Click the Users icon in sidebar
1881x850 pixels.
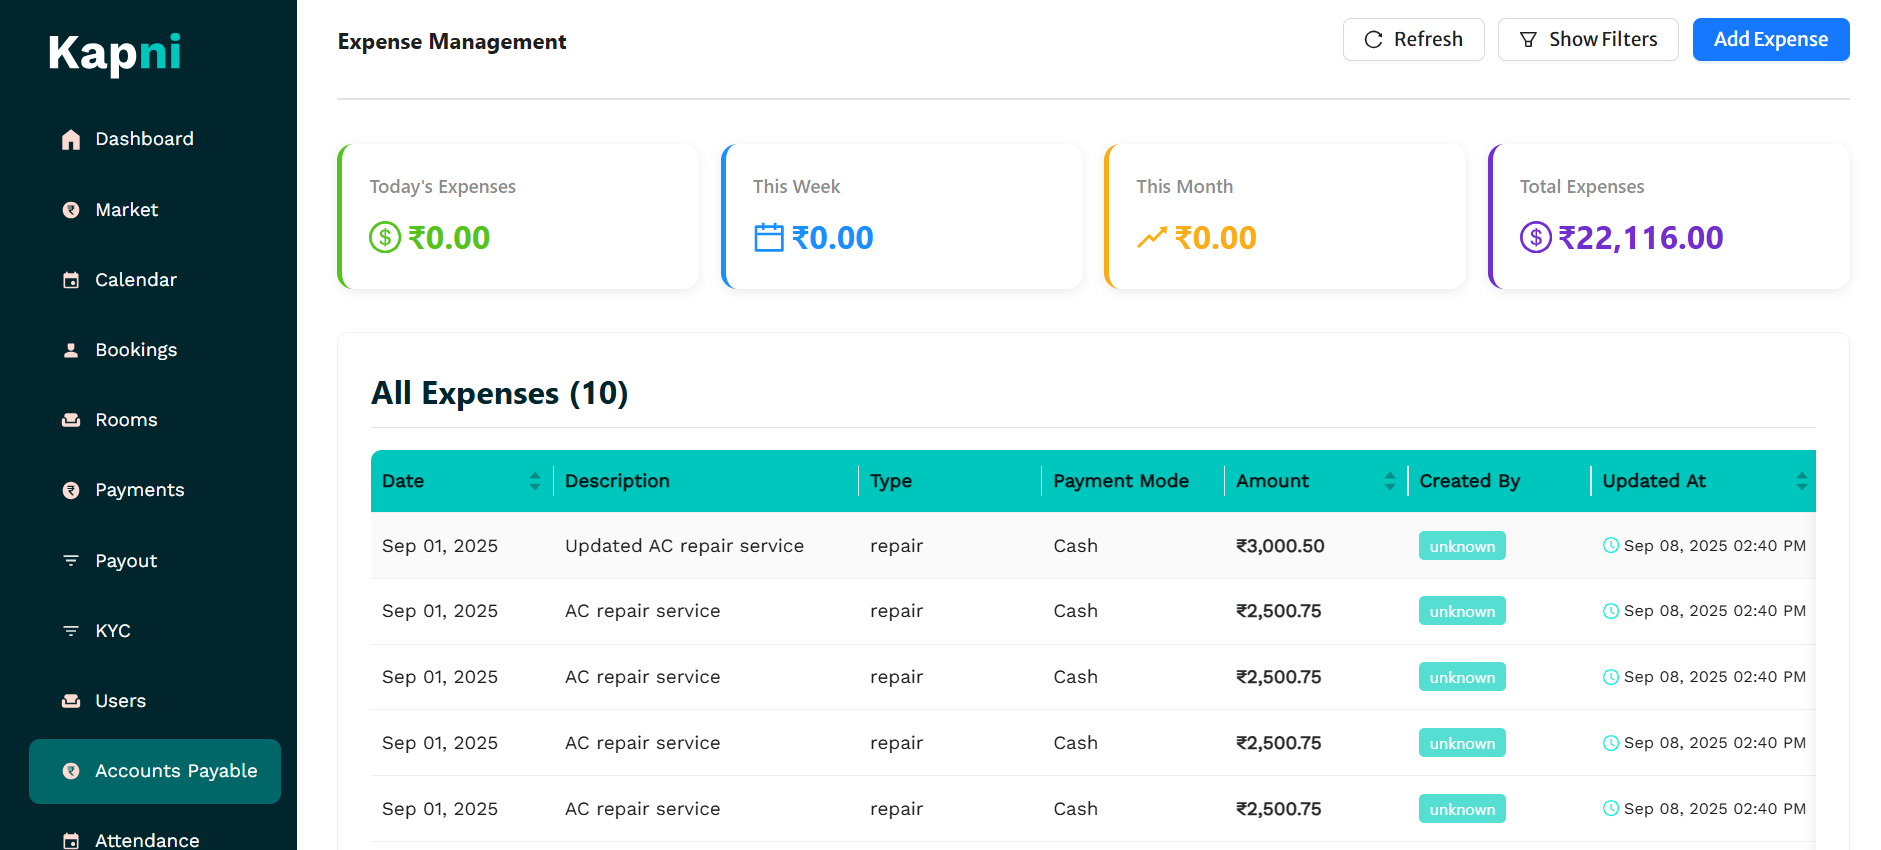pos(71,701)
